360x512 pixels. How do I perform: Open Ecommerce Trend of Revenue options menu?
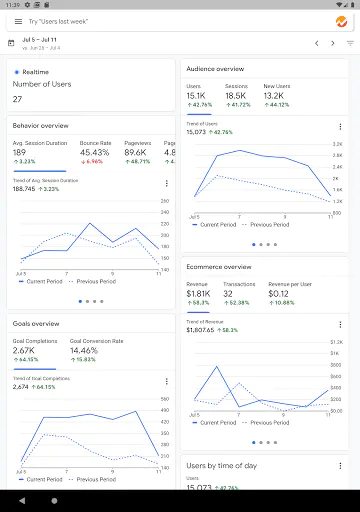(340, 325)
